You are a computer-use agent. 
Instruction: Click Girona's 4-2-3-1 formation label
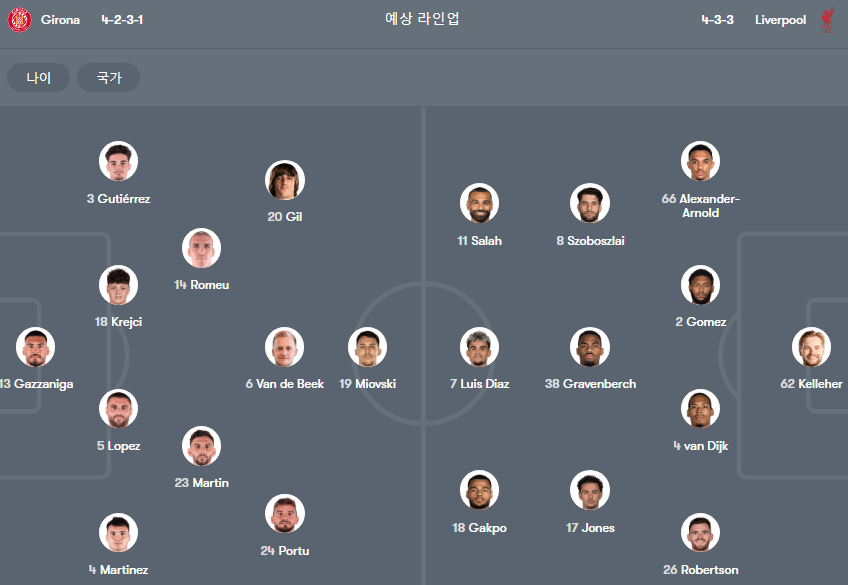122,20
